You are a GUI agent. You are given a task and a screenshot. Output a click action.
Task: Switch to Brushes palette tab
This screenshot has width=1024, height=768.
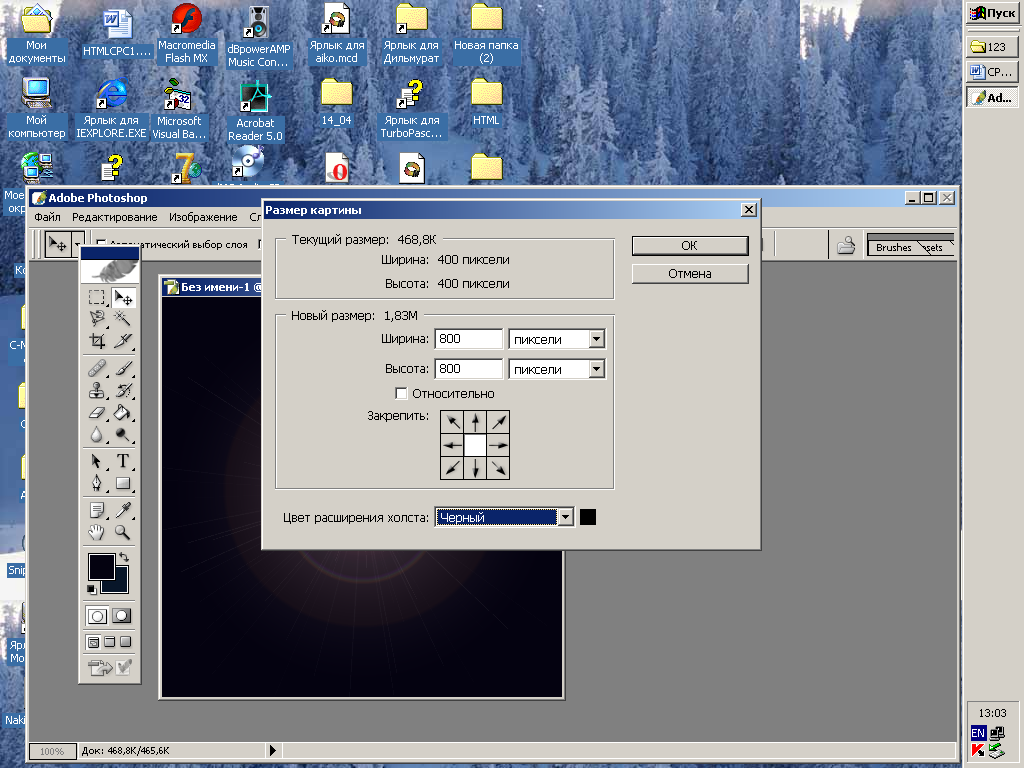[x=893, y=248]
